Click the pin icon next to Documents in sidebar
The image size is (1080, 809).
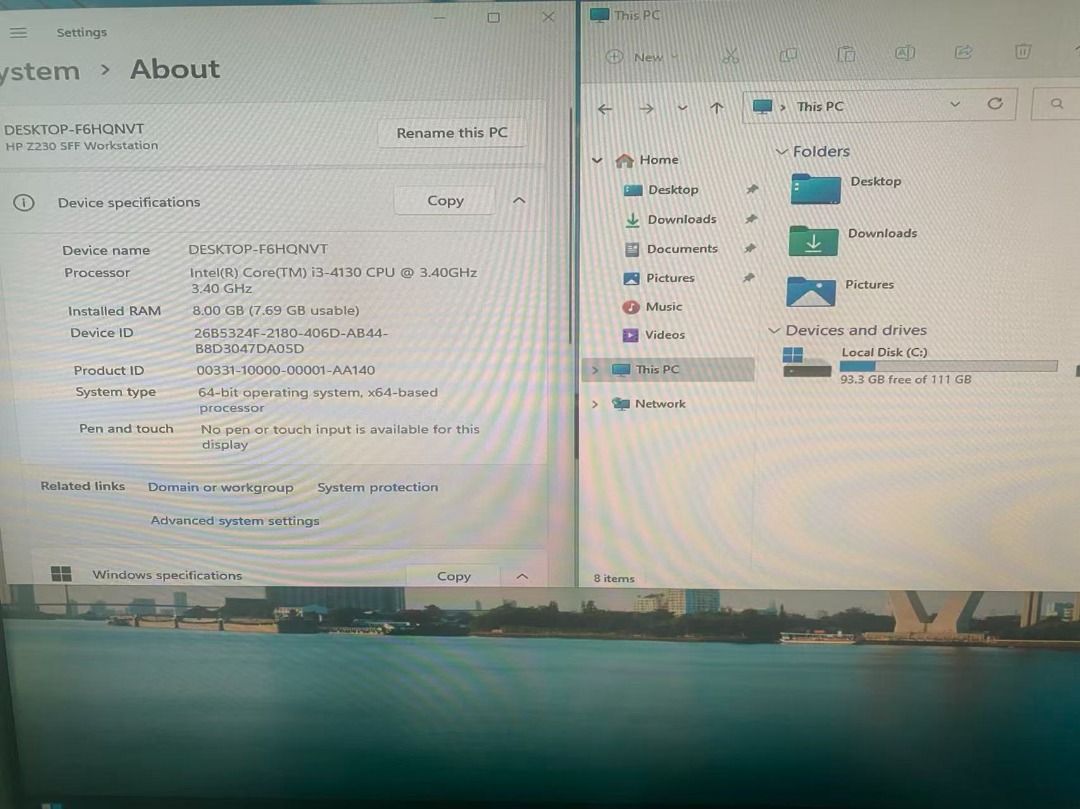[x=750, y=248]
